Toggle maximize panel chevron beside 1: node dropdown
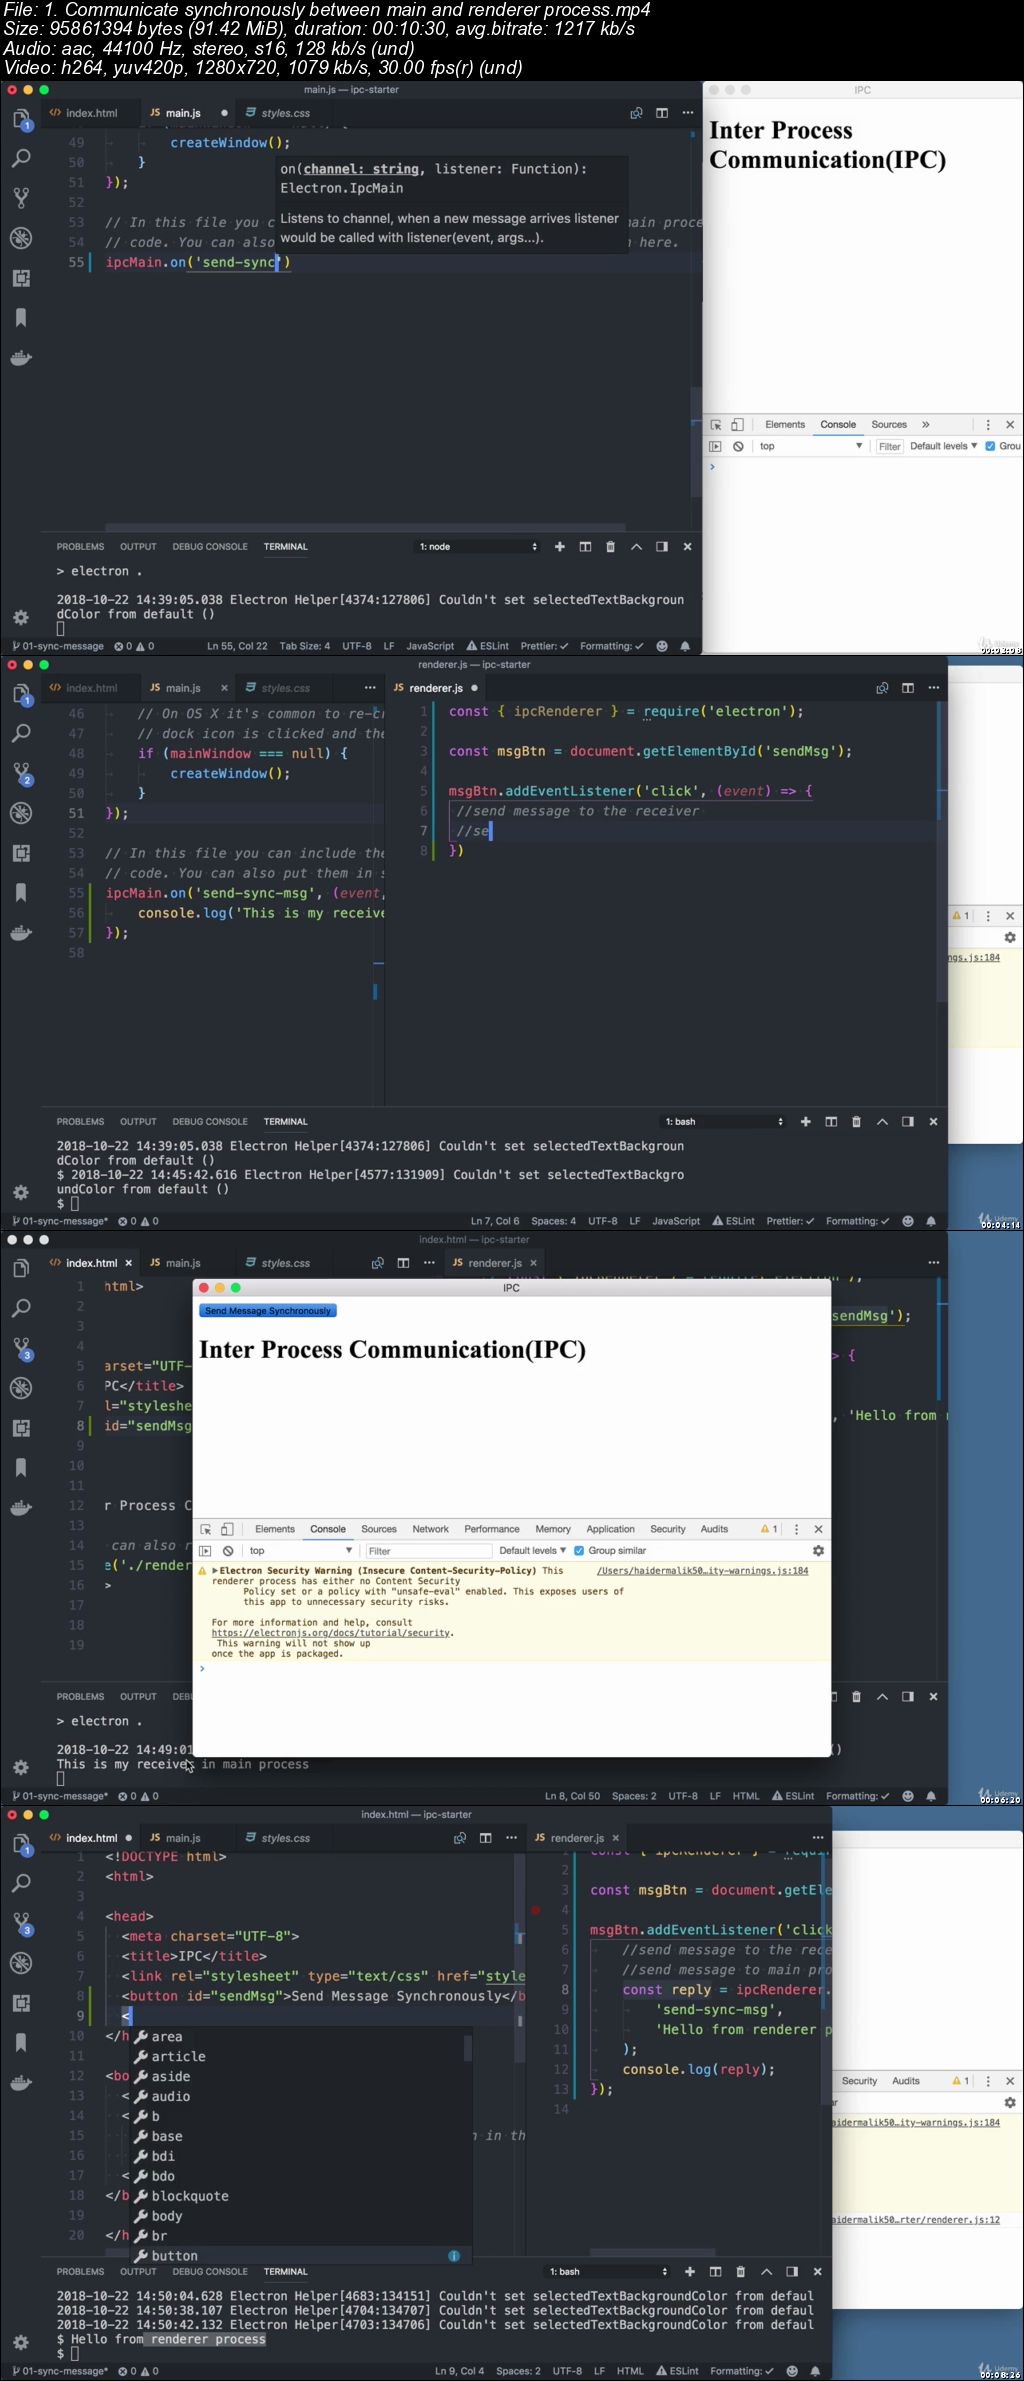 (636, 547)
